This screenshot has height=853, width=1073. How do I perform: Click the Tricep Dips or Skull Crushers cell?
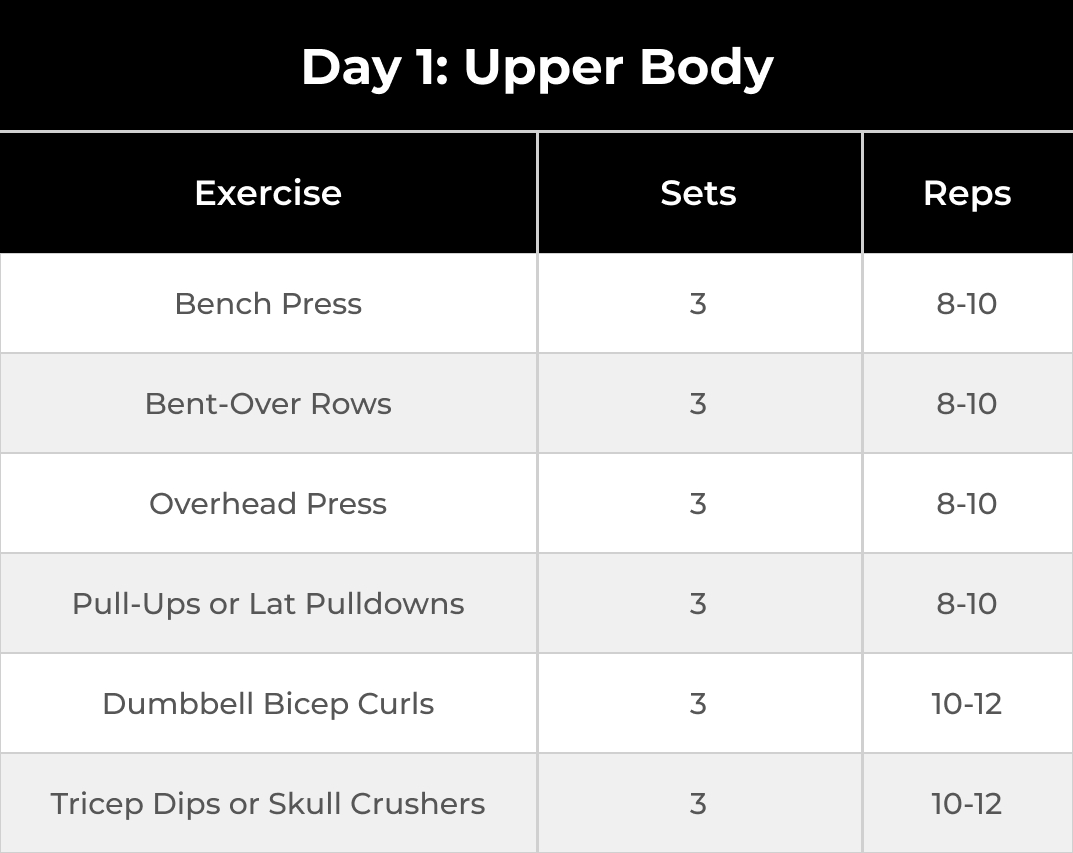[268, 804]
